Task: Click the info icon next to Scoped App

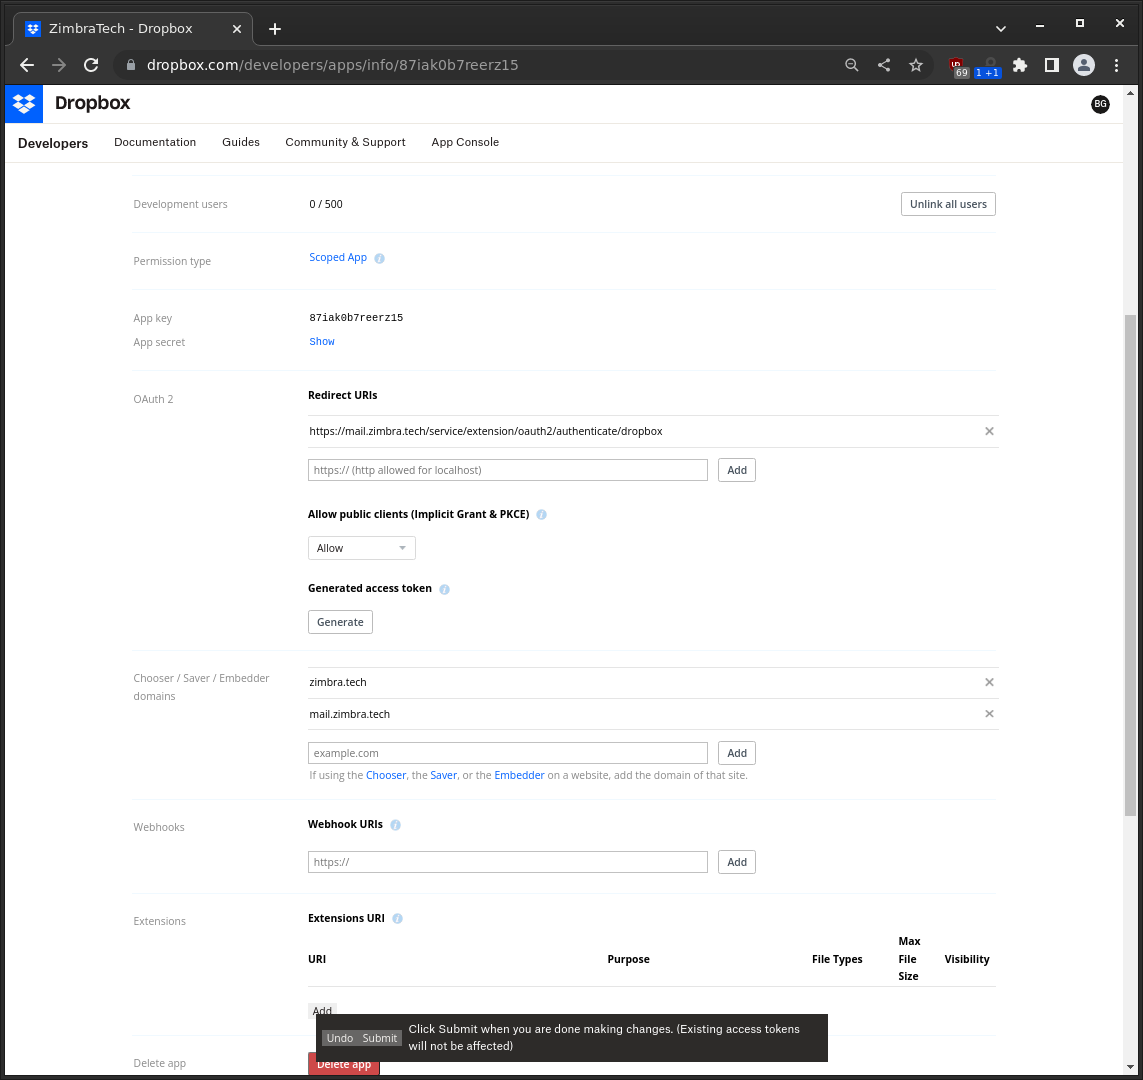Action: (x=379, y=258)
